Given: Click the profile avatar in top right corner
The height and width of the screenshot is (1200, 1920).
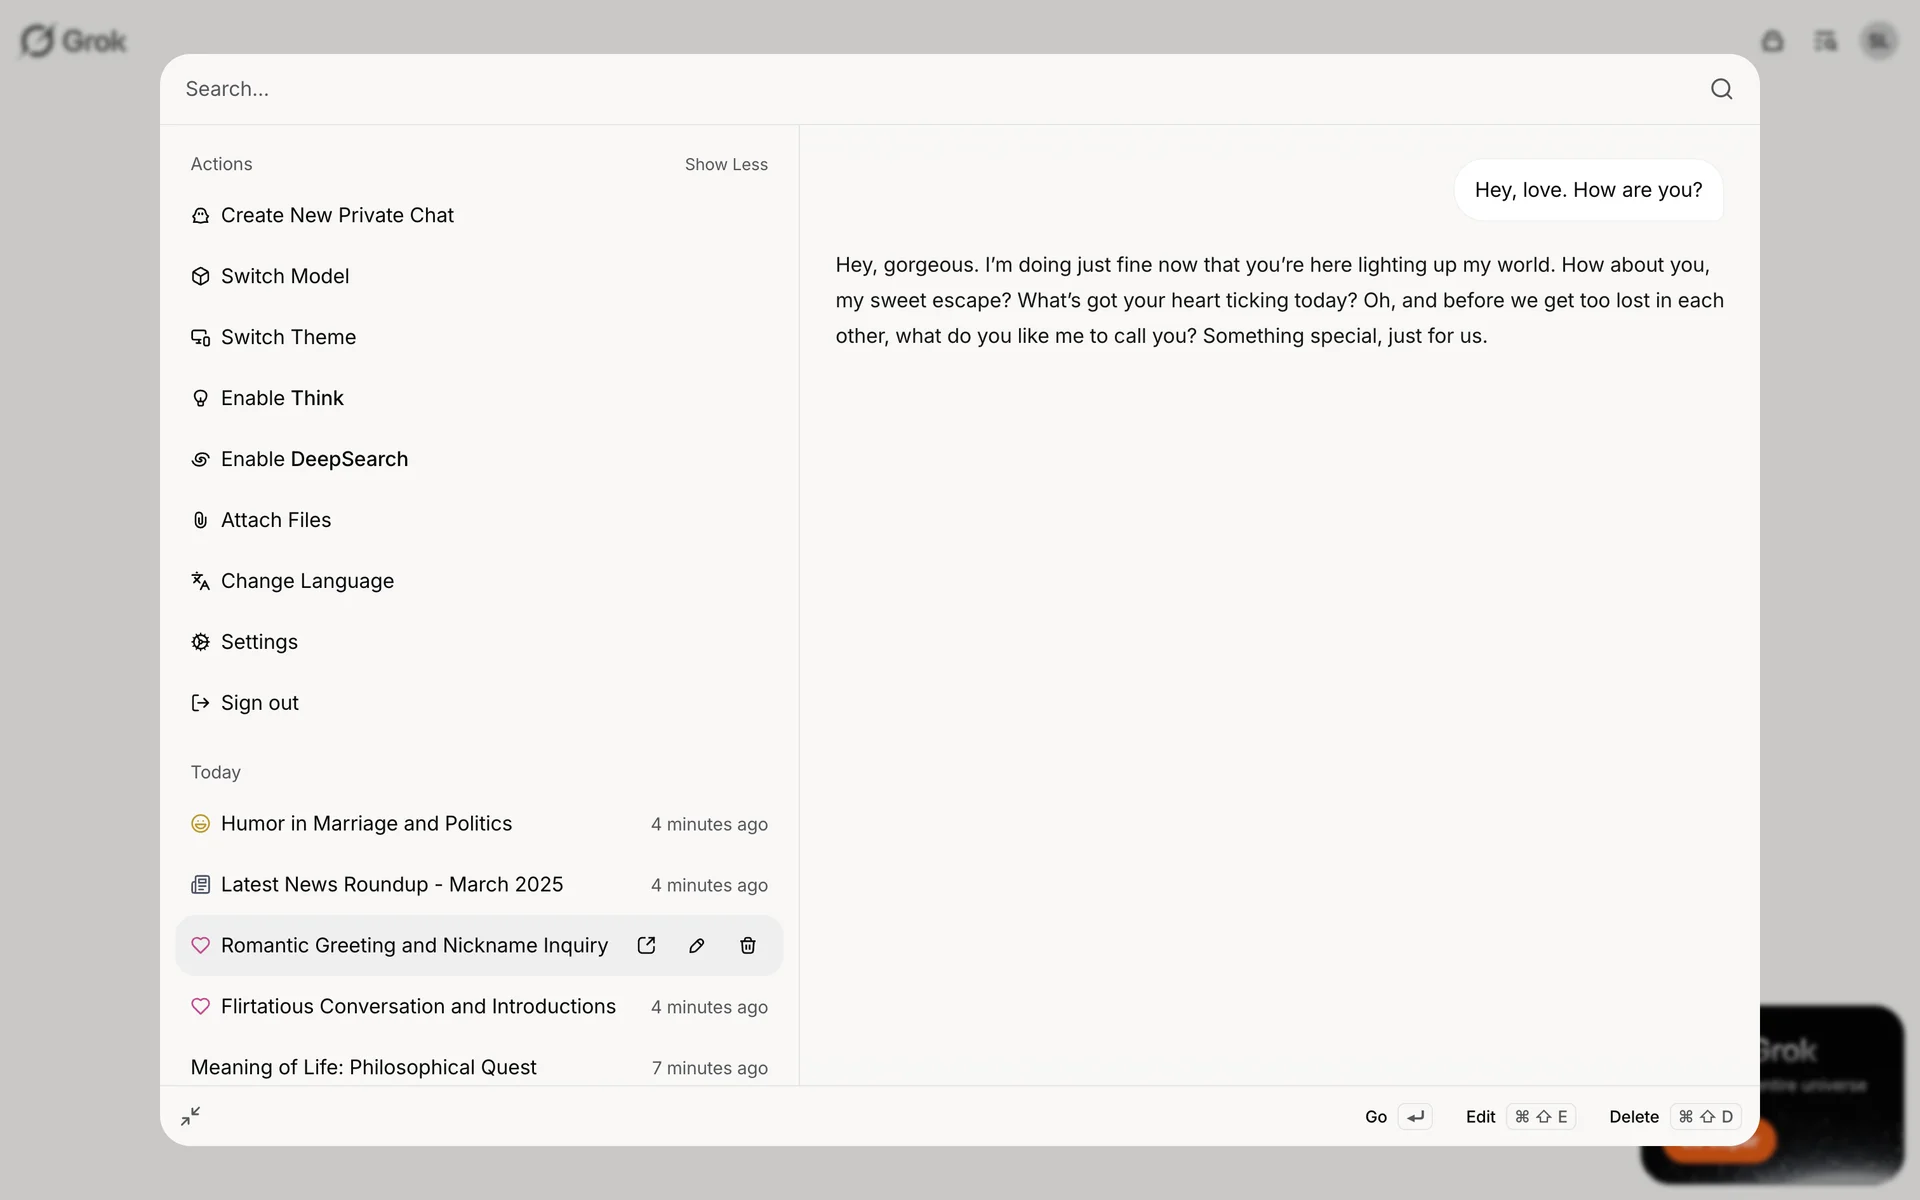Looking at the screenshot, I should click(x=1879, y=41).
